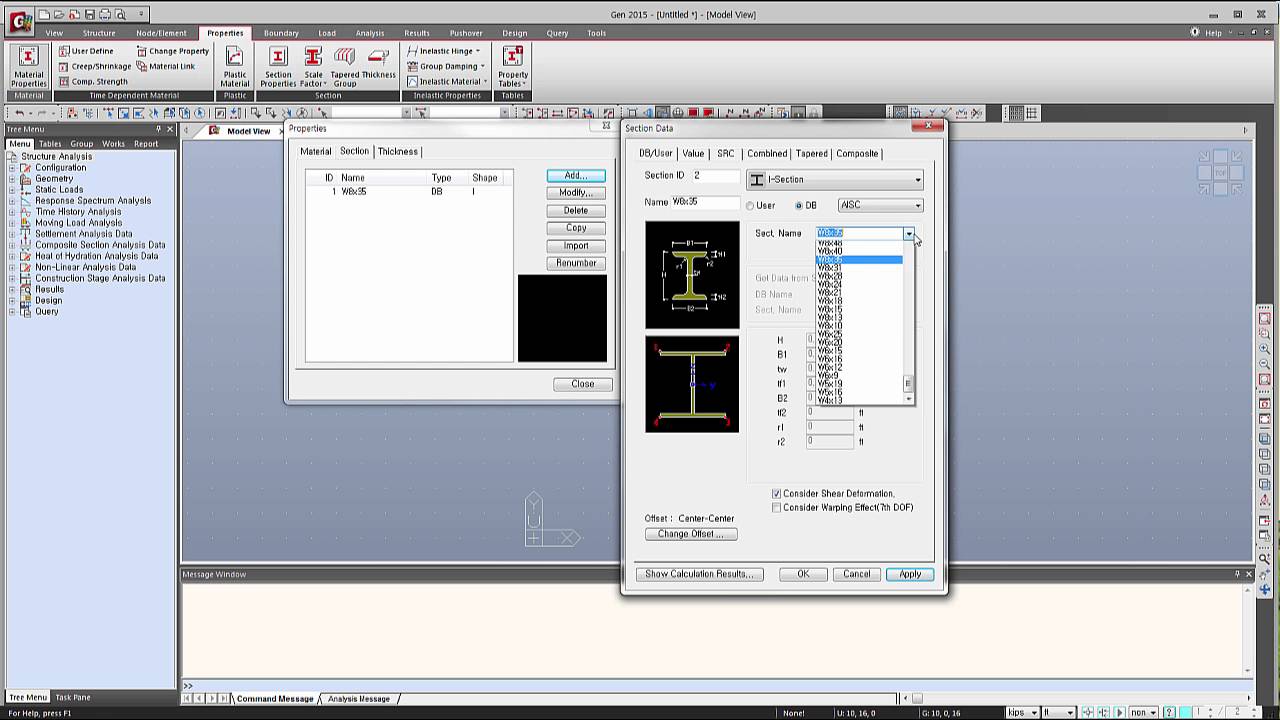
Task: Expand Static Loads tree node
Action: click(12, 190)
